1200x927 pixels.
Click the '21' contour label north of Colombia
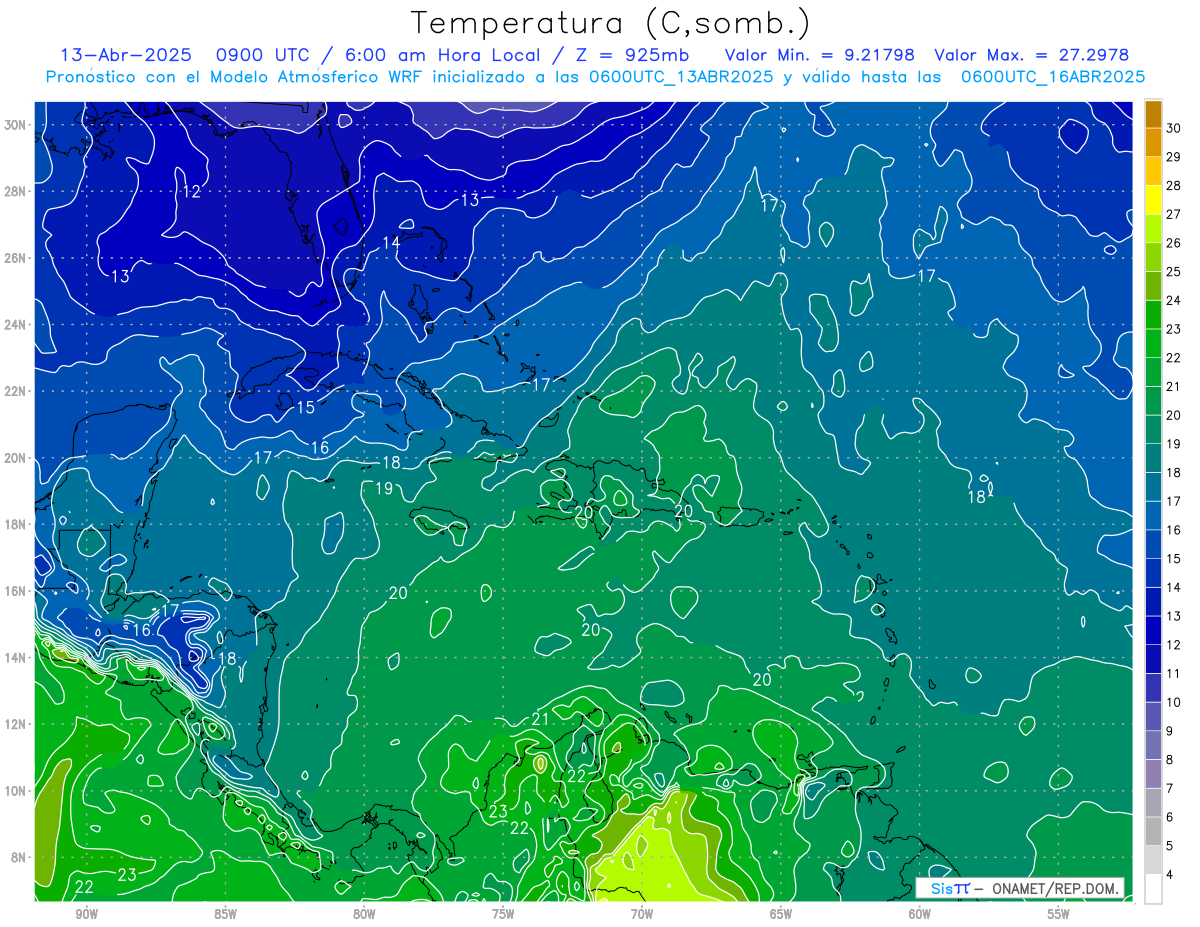[540, 719]
